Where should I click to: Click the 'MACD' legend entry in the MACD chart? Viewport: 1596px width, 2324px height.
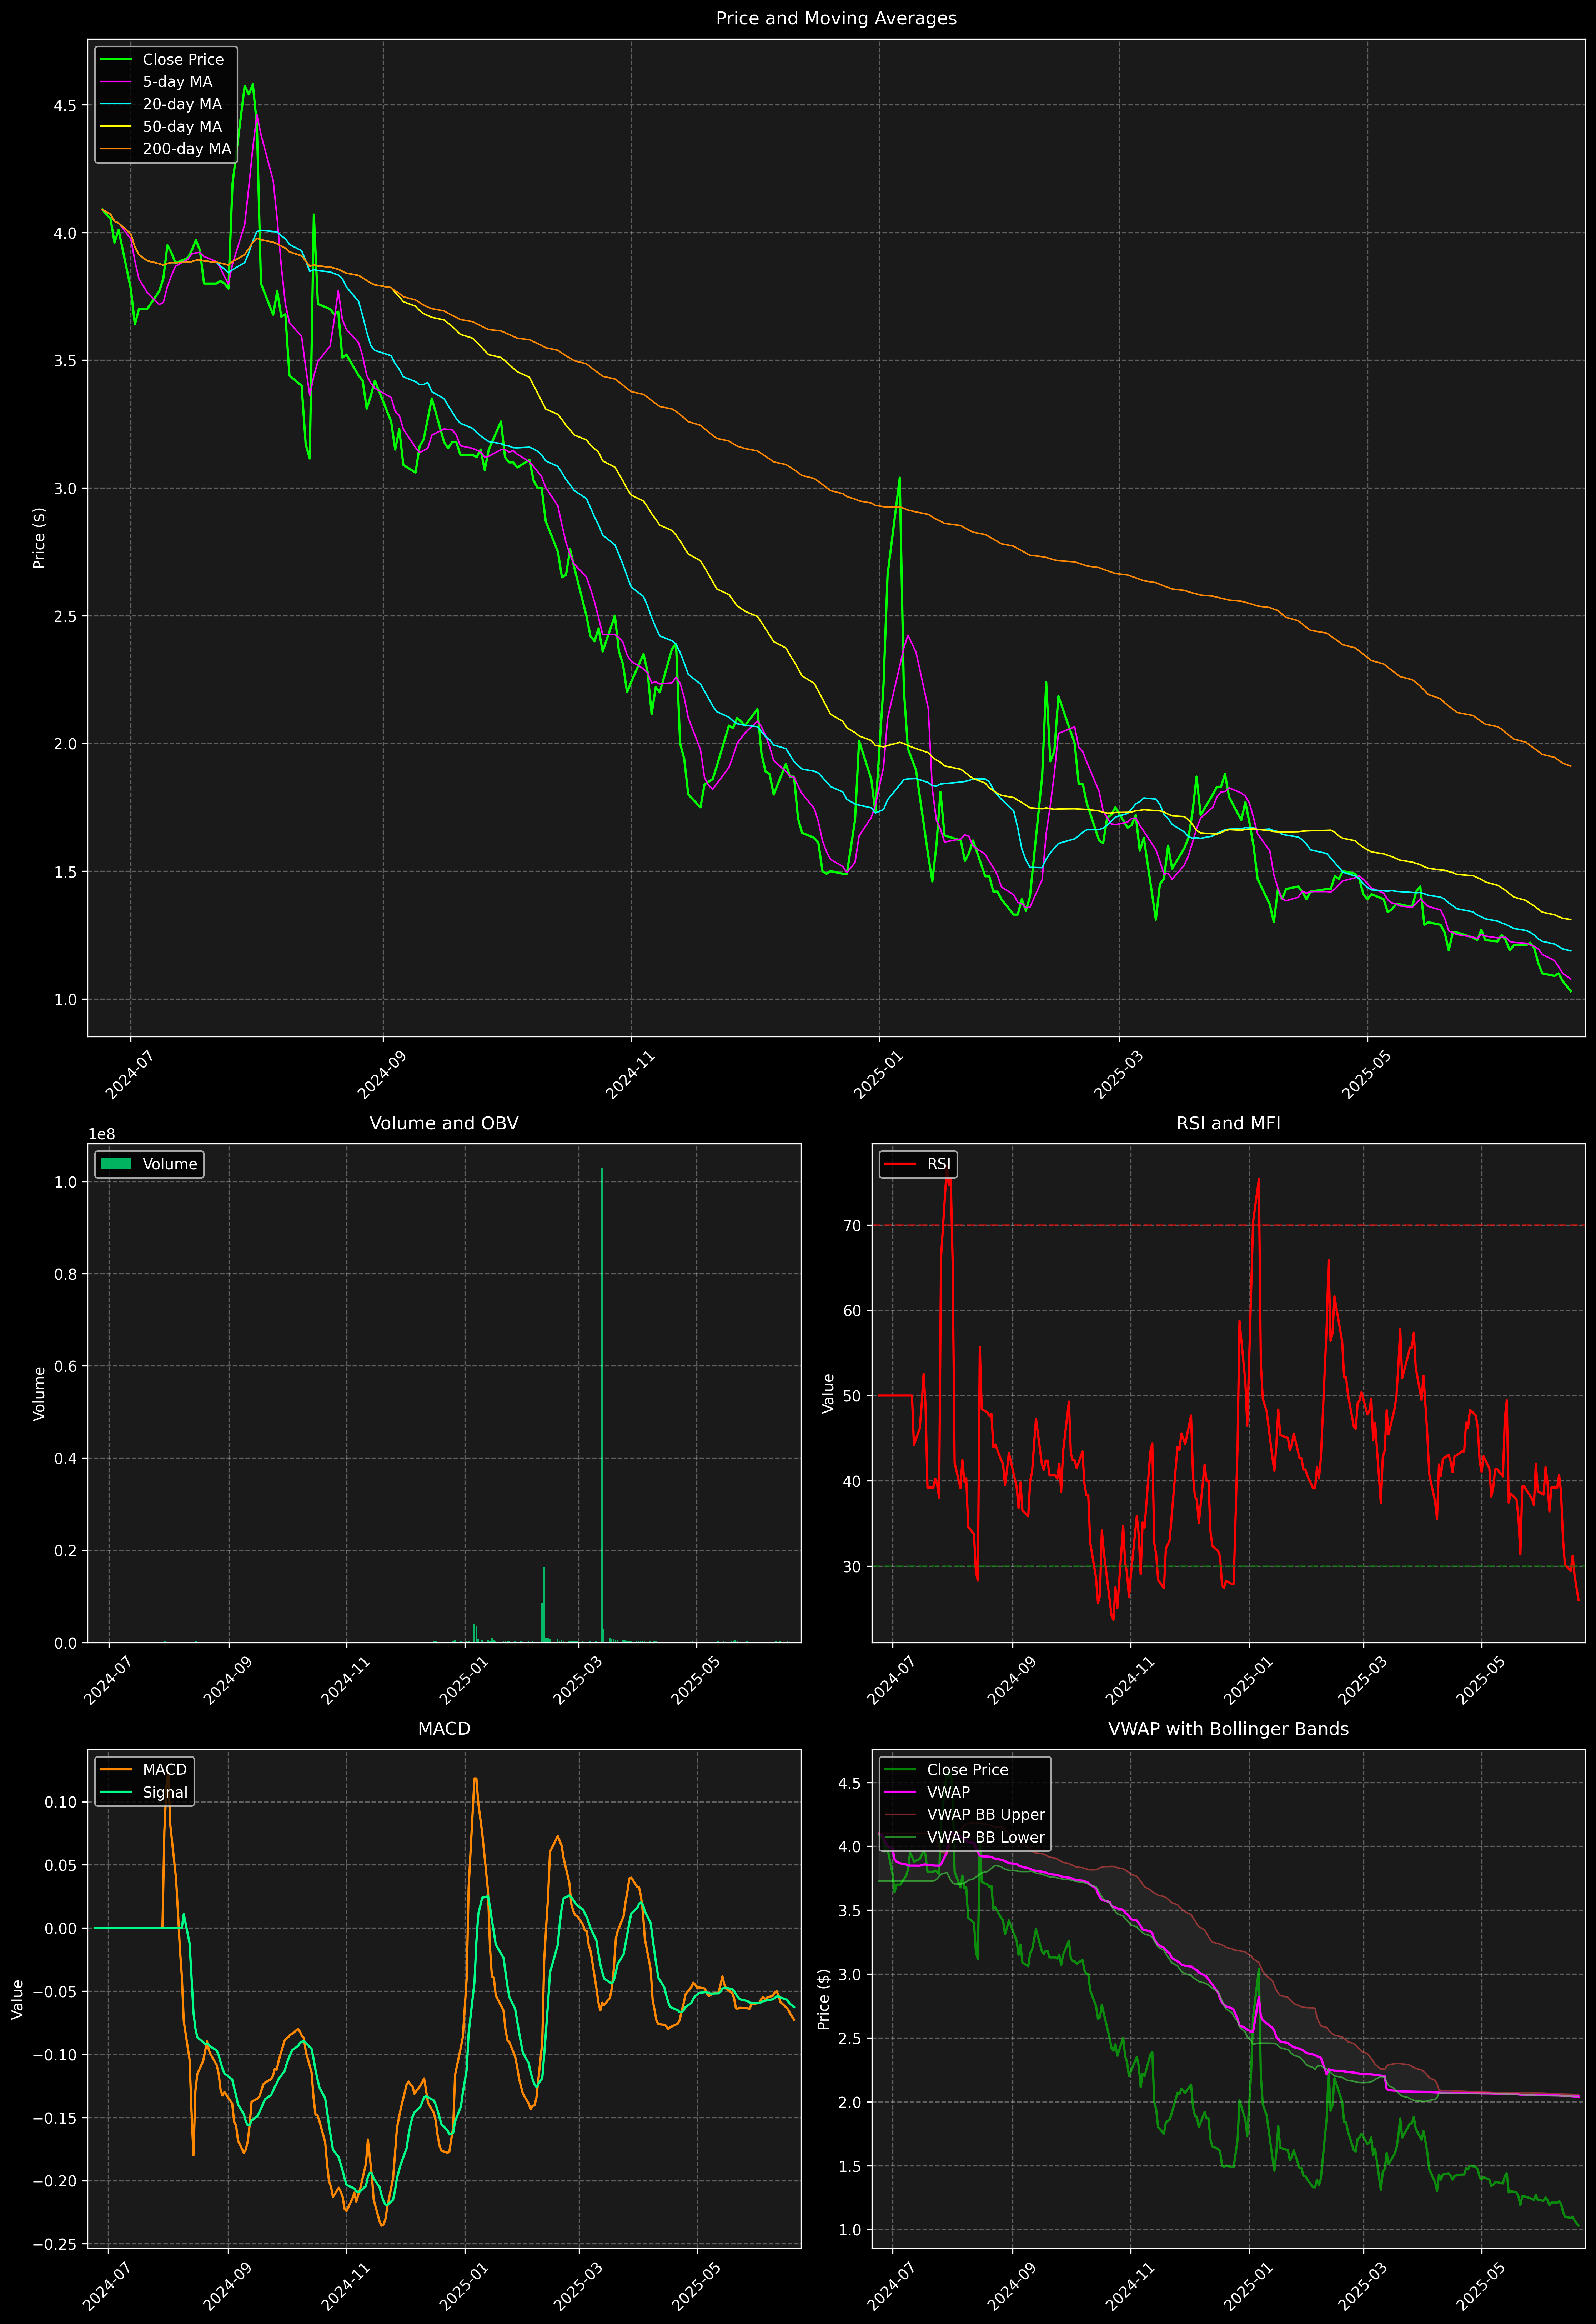click(165, 1770)
